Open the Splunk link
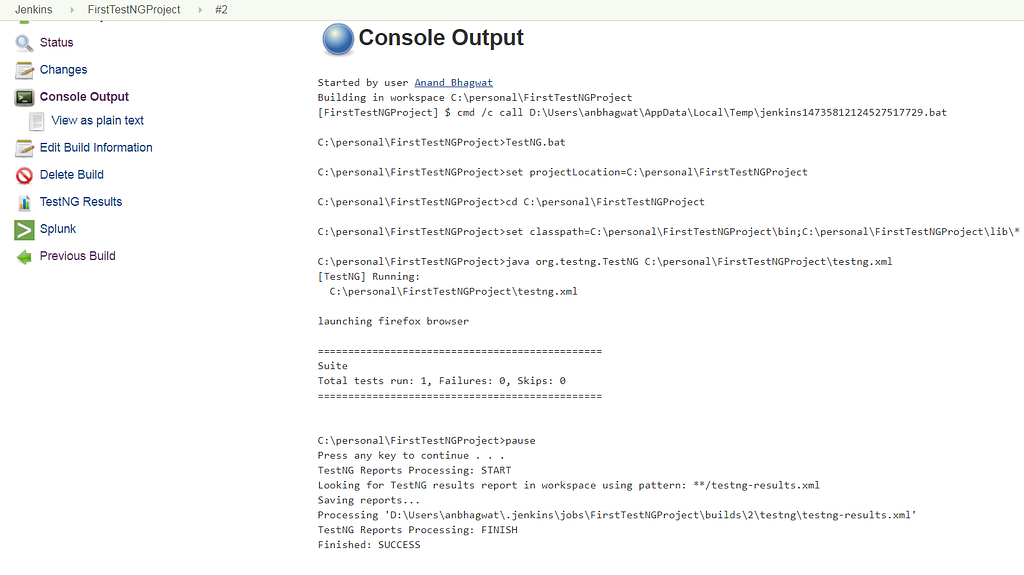The width and height of the screenshot is (1024, 575). tap(58, 229)
